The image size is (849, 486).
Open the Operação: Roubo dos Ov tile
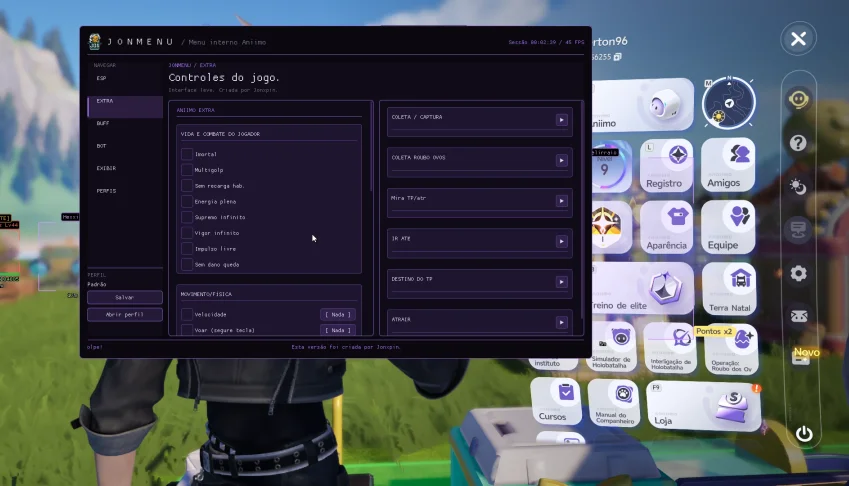[x=732, y=350]
